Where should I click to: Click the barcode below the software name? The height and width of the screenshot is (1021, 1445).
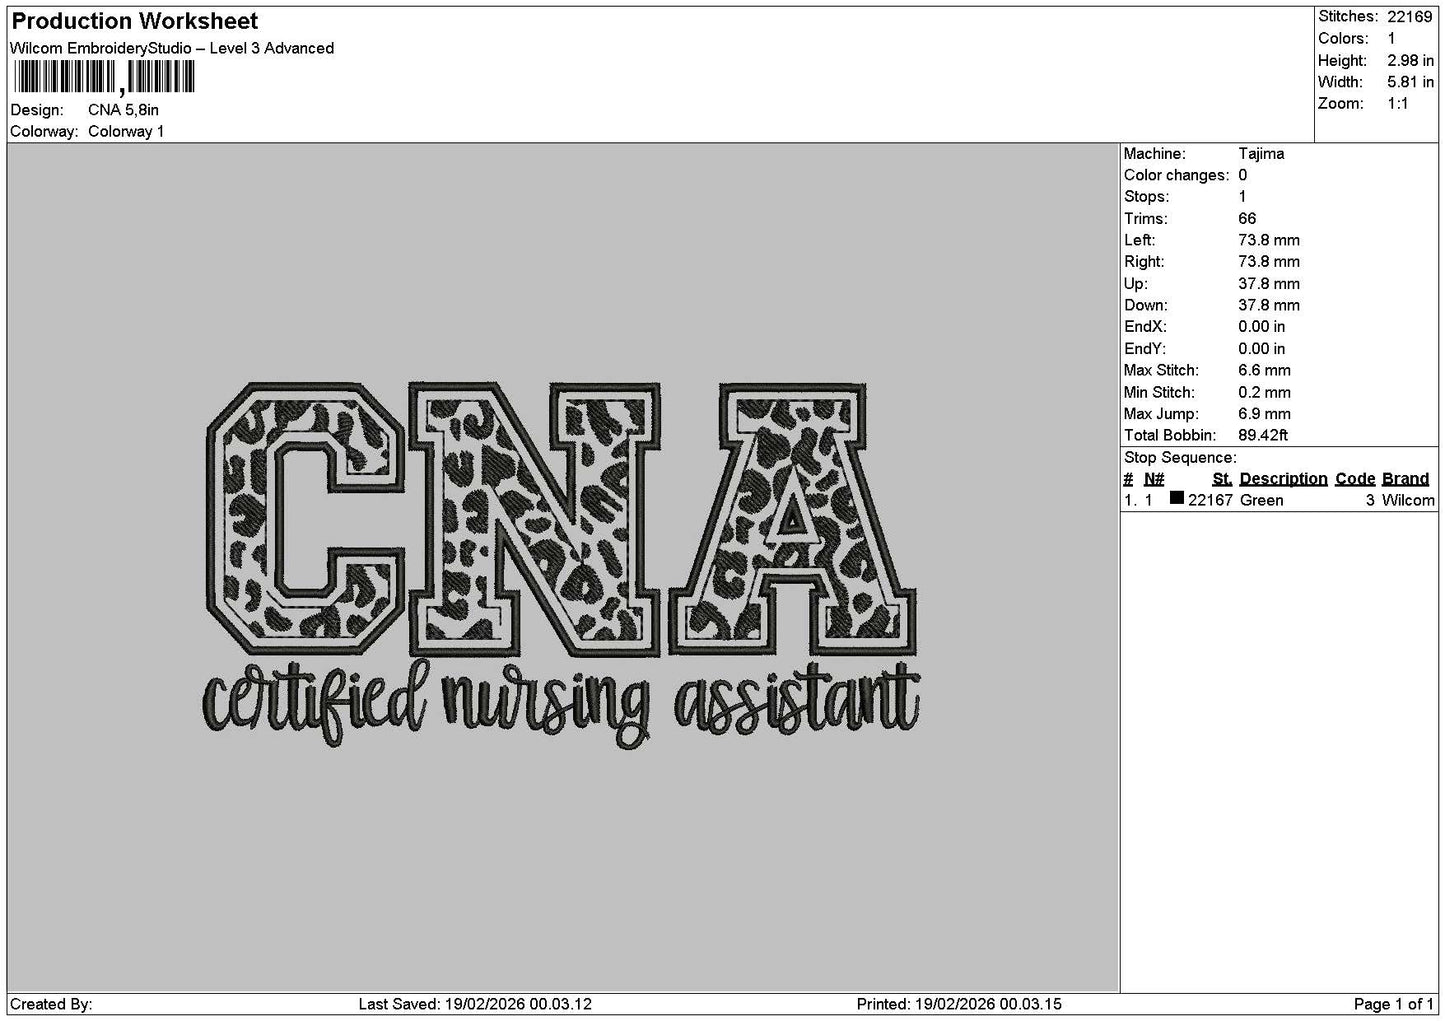point(104,78)
